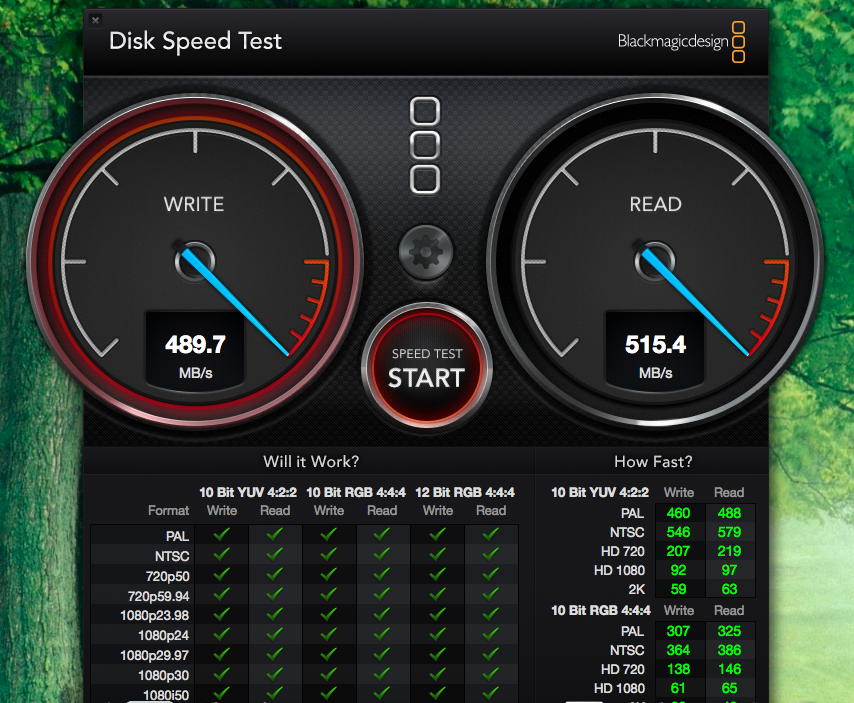This screenshot has width=854, height=703.
Task: Click the 10 Bit RGB 4:4:4 heading in How Fast
Action: click(x=601, y=610)
